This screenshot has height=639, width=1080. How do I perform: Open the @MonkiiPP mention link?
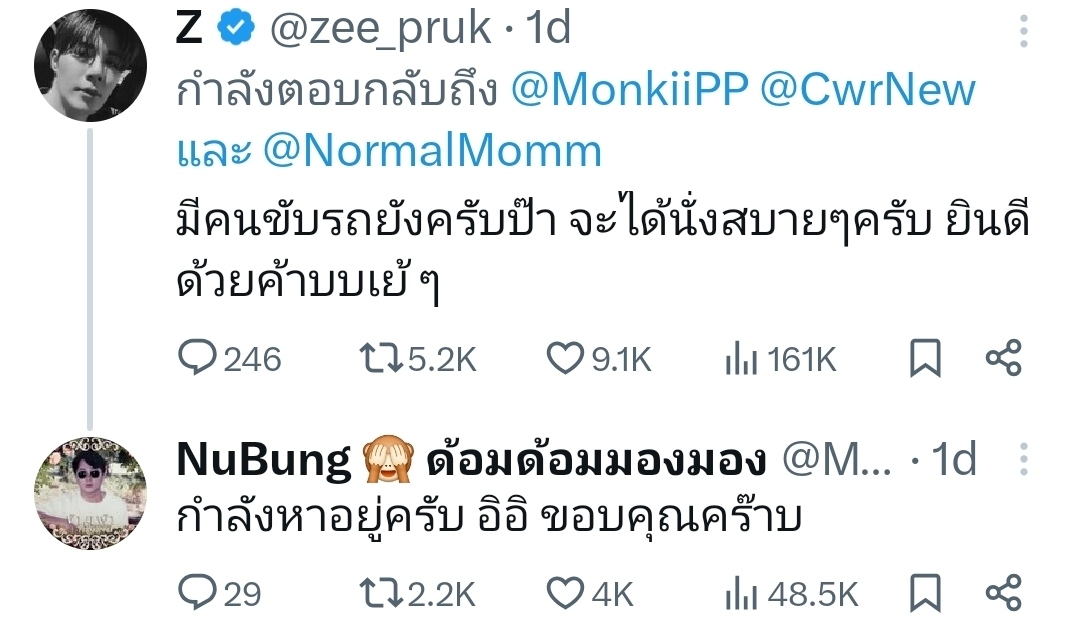click(630, 91)
